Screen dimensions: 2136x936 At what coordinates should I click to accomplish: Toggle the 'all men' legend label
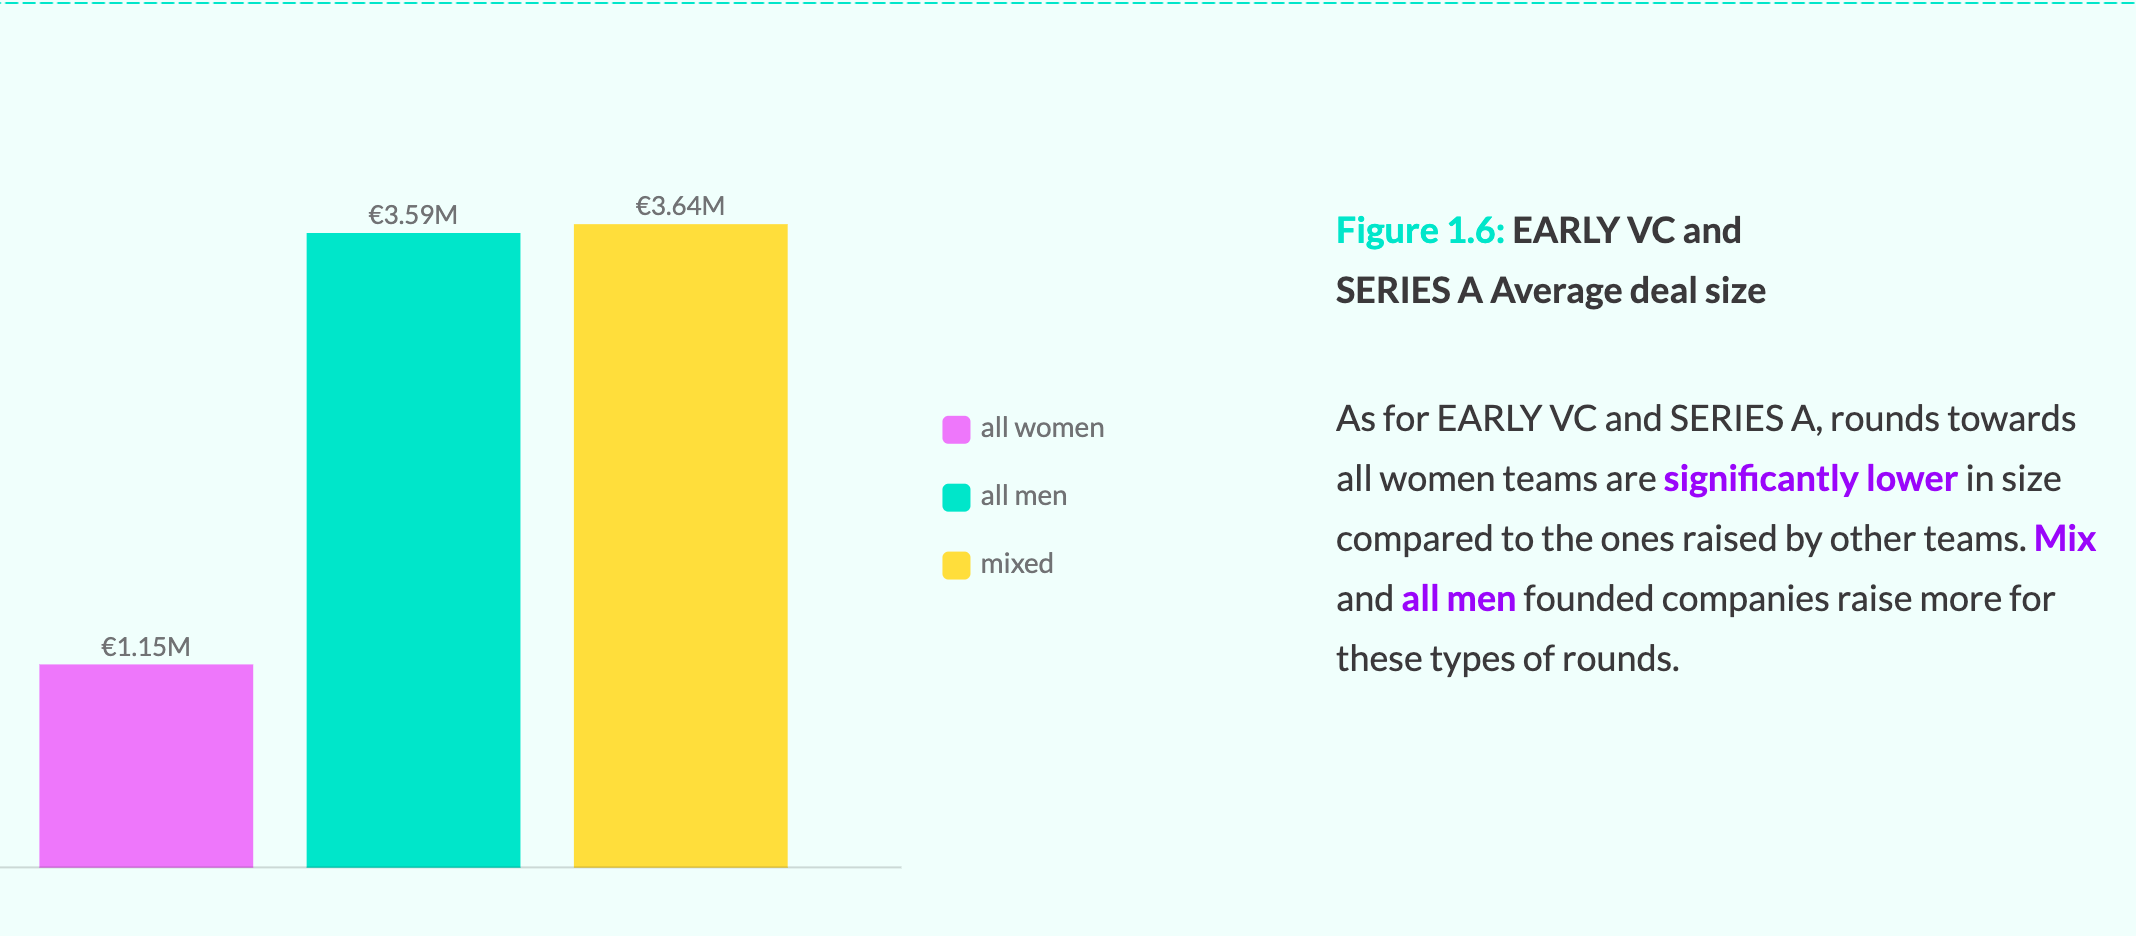(x=1023, y=496)
